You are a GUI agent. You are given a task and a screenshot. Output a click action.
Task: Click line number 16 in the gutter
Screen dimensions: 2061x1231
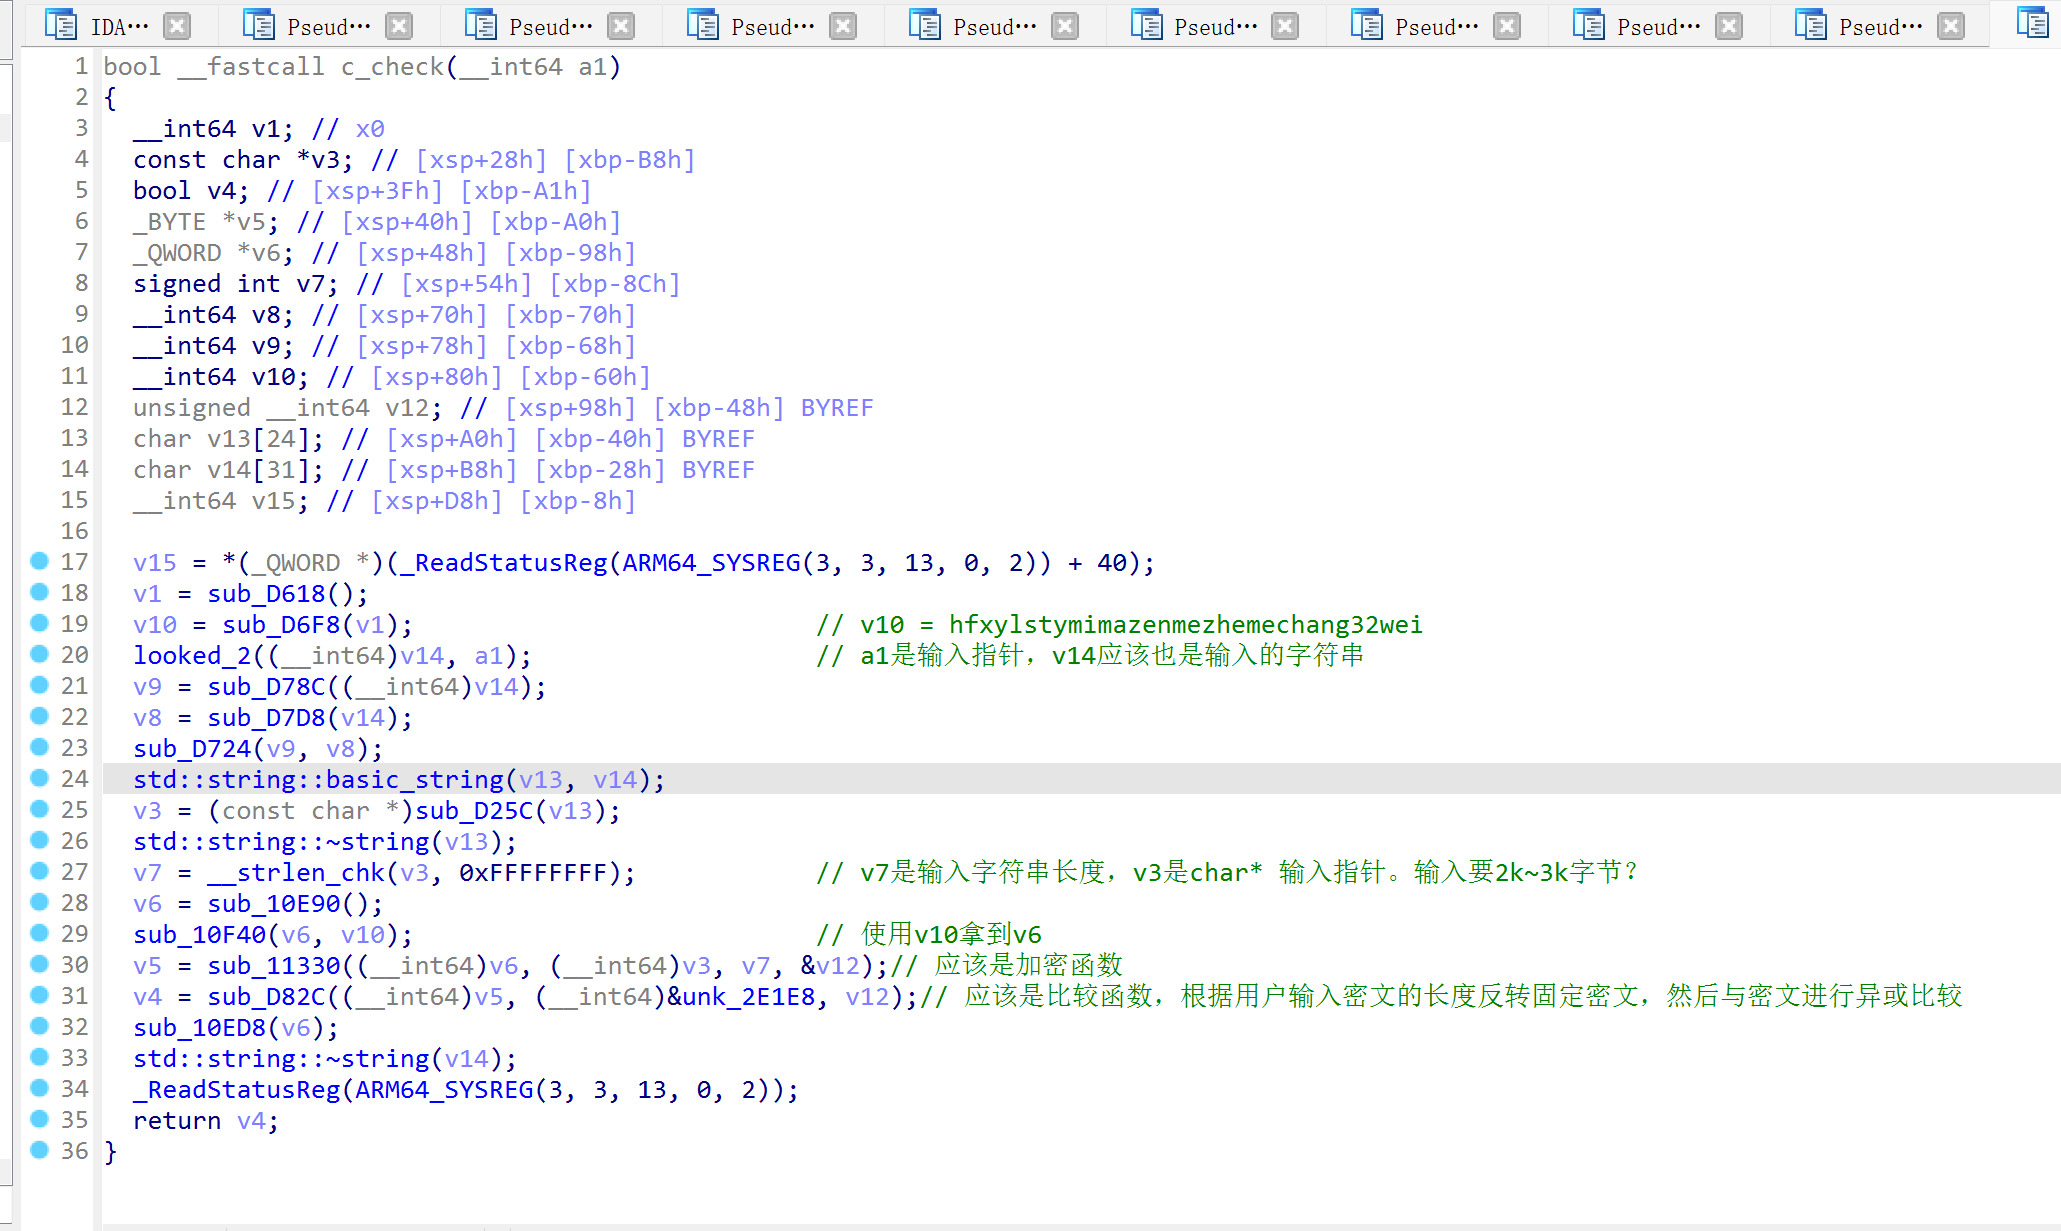pos(75,531)
